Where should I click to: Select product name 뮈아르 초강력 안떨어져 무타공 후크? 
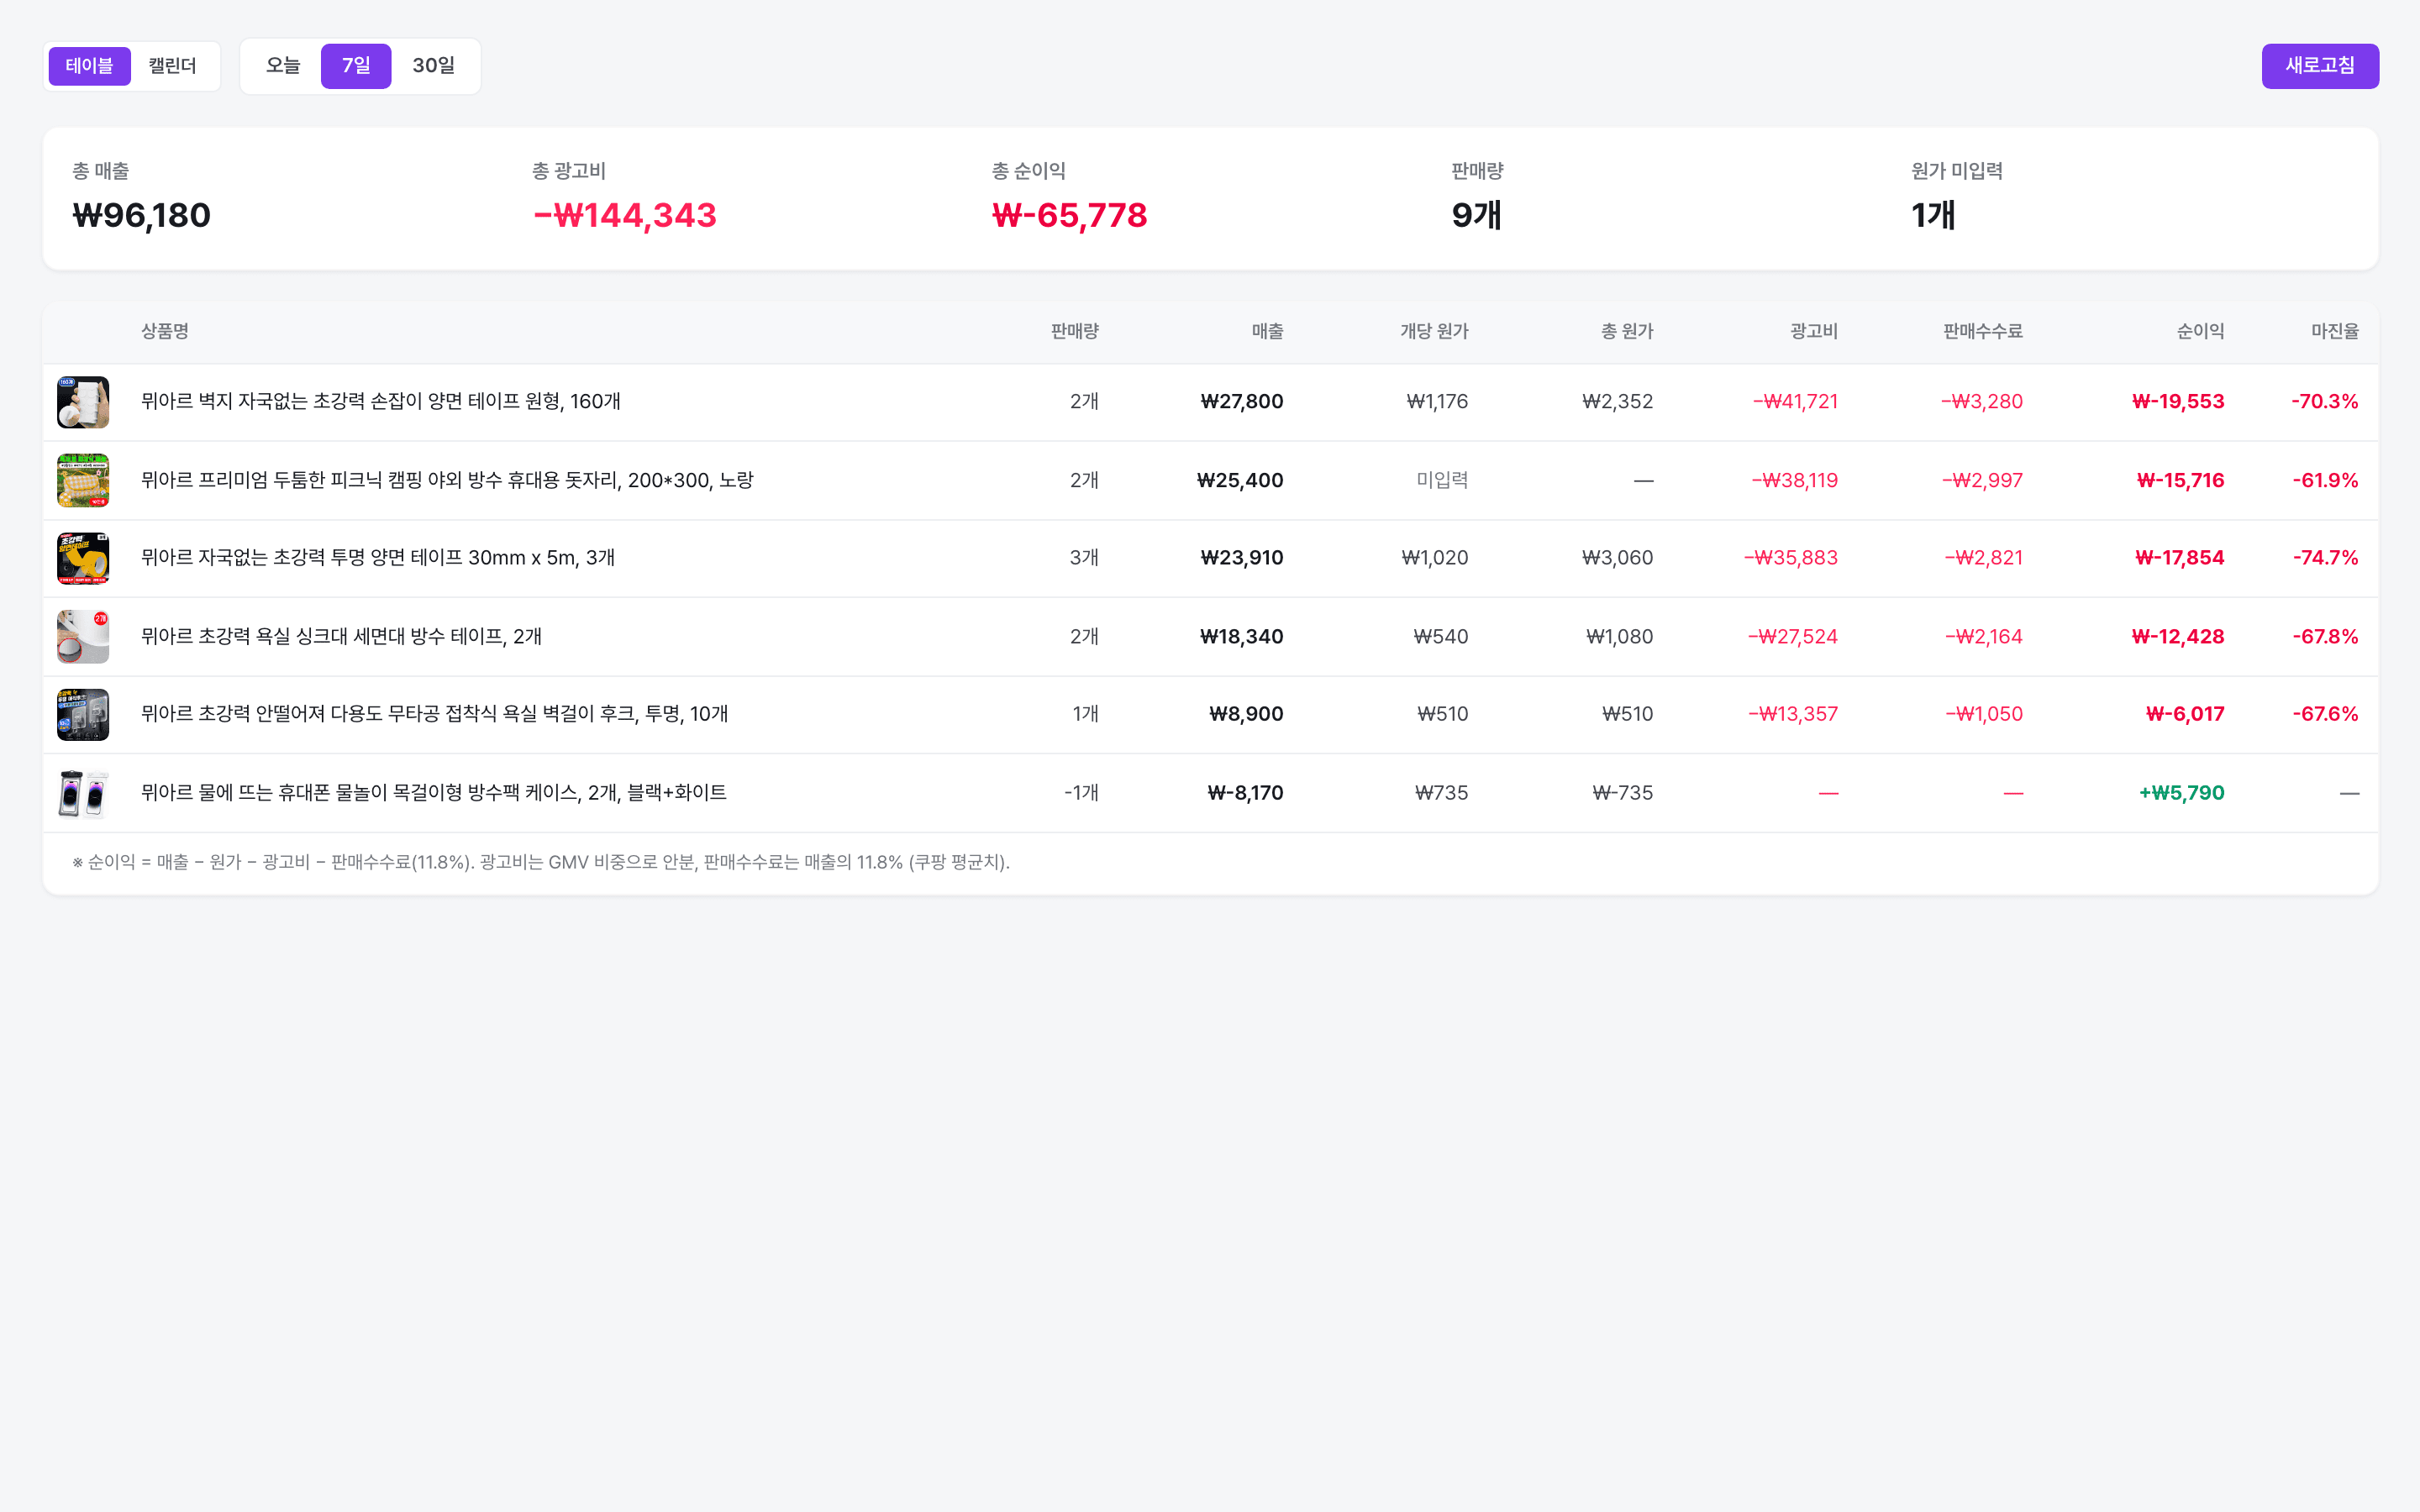(x=434, y=713)
